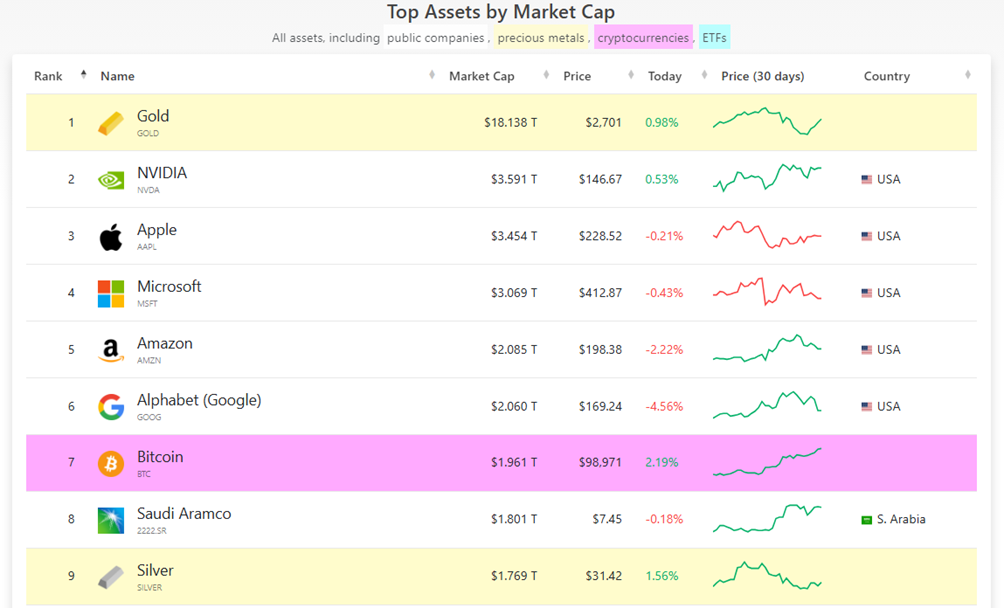Click Microsoft's 30-day price chart
Image resolution: width=1004 pixels, height=608 pixels.
pos(767,292)
